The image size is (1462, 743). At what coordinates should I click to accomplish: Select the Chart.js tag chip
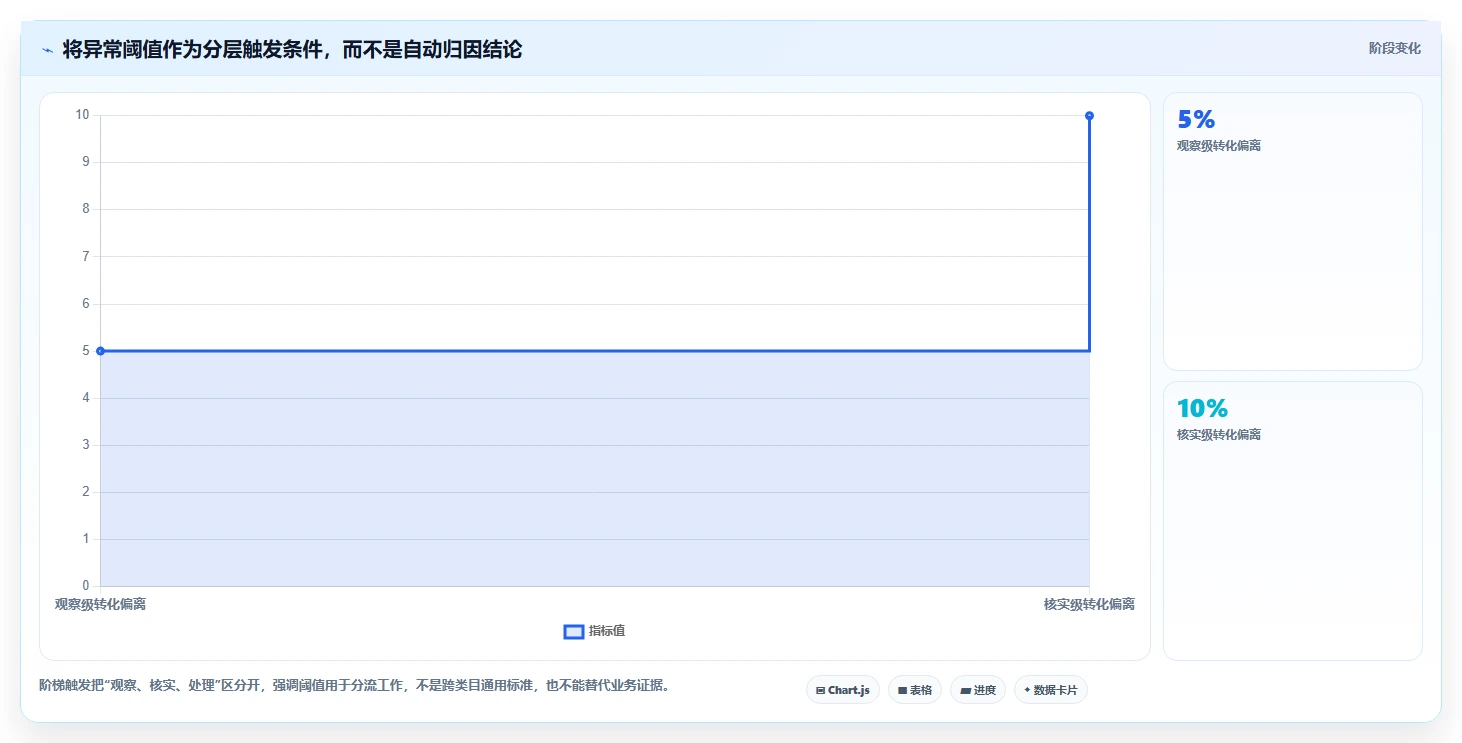[843, 690]
